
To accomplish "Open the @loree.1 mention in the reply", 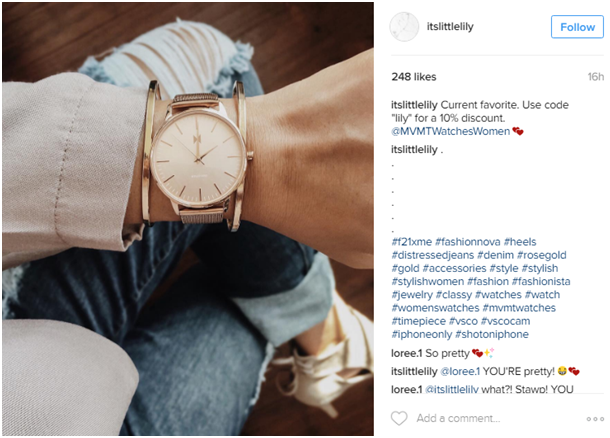I will click(460, 371).
